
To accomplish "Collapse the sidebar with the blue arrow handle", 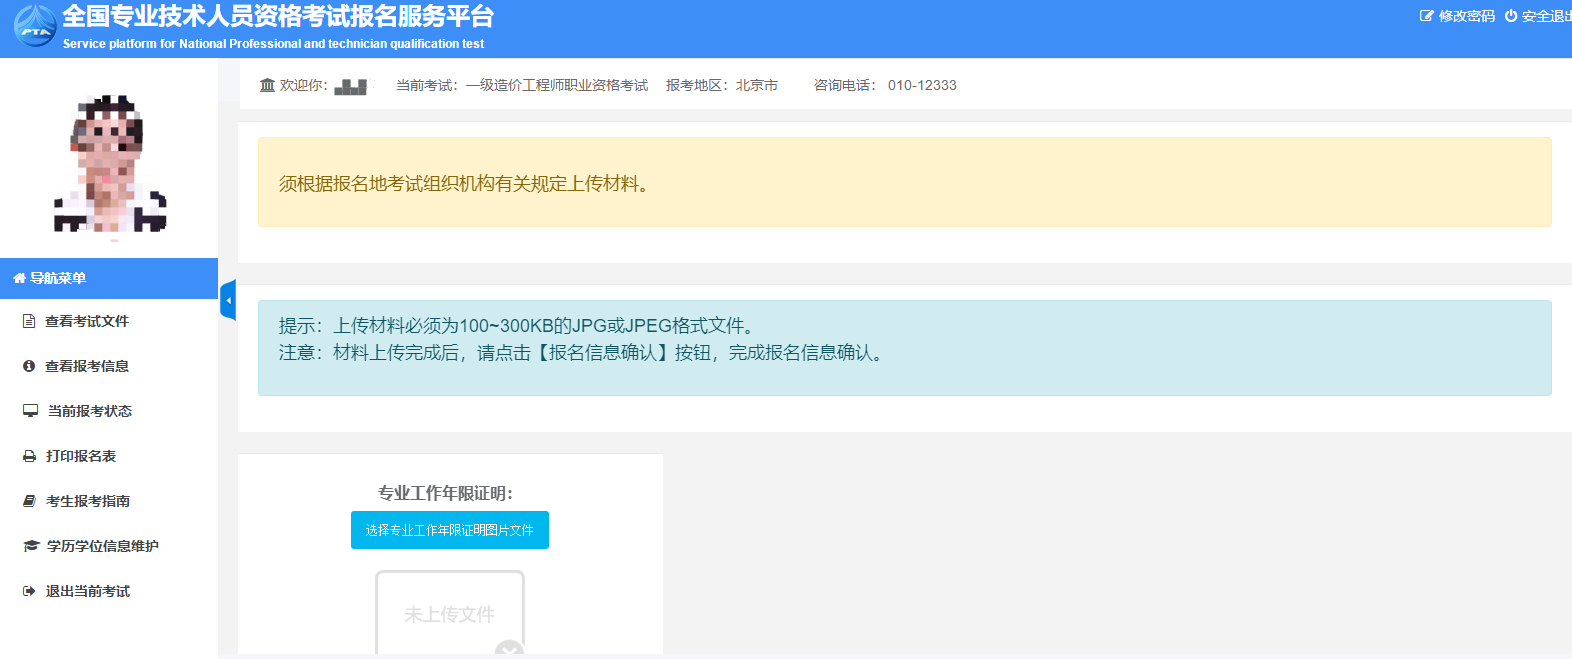I will coord(228,300).
